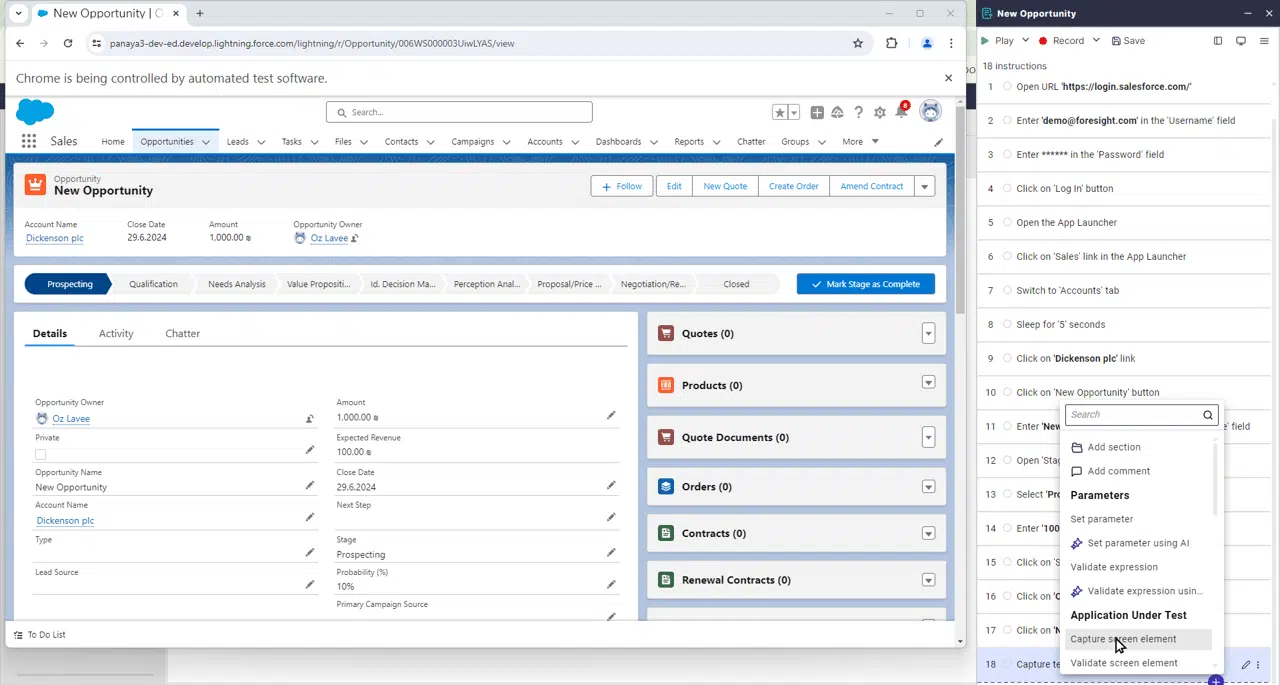Viewport: 1280px width, 685px height.
Task: Expand the Opportunities tab chevron
Action: tap(206, 142)
